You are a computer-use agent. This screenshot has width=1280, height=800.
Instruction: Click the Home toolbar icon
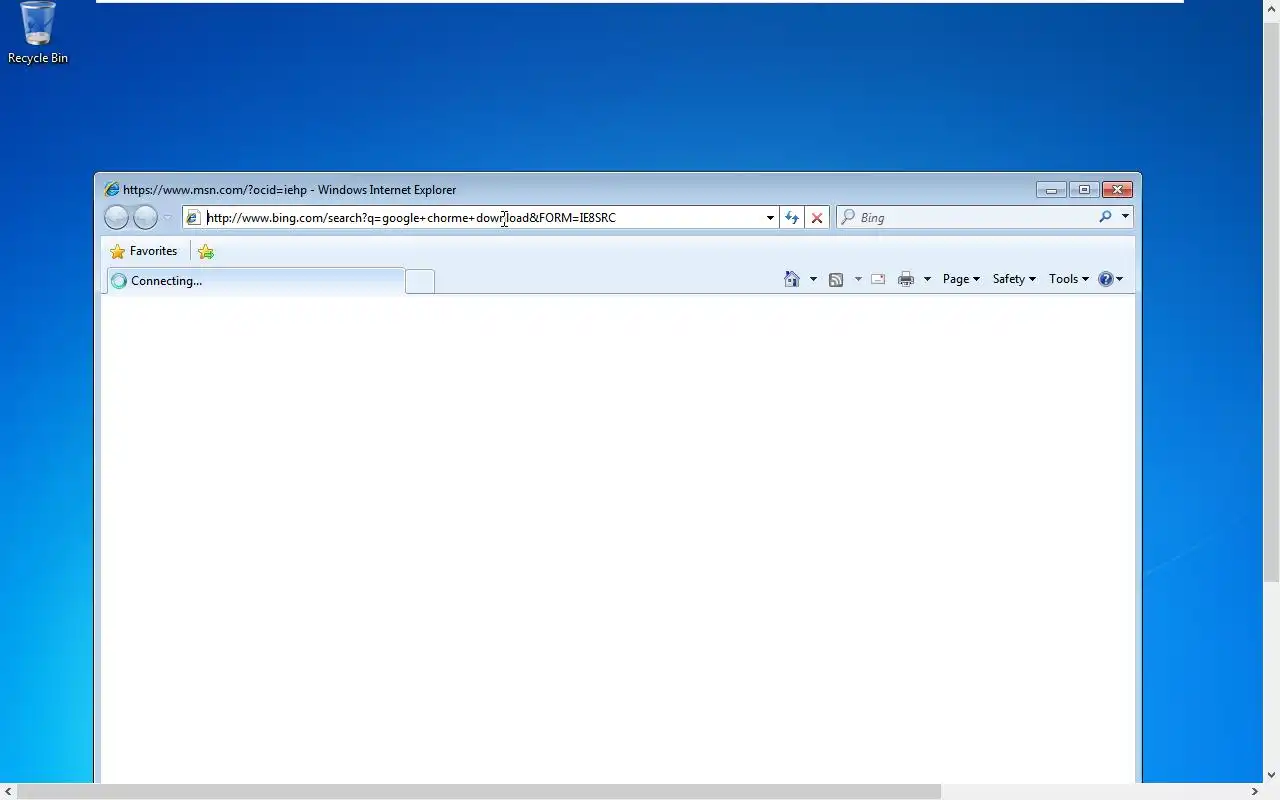click(x=792, y=279)
